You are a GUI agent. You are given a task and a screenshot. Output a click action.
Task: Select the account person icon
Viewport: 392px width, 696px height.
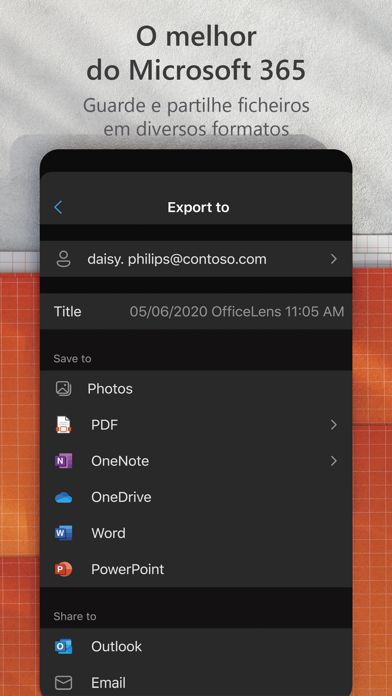click(x=63, y=259)
